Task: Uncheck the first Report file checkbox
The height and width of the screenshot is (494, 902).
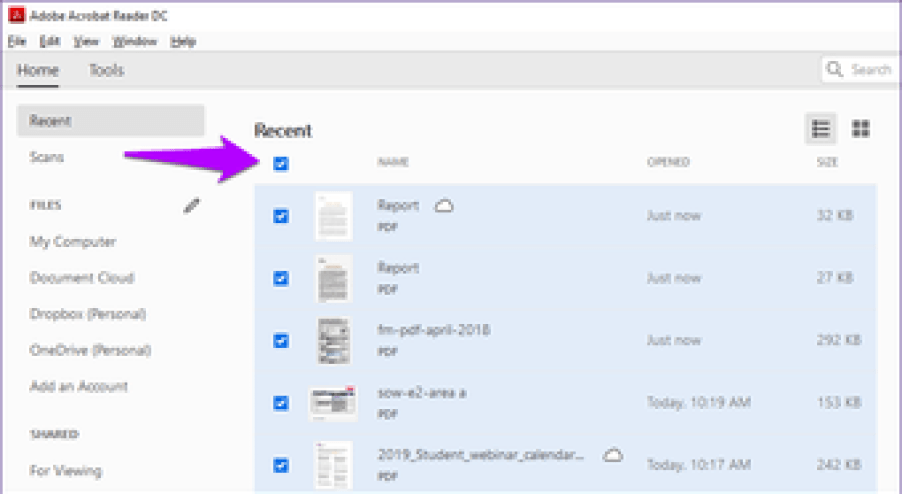Action: (x=281, y=216)
